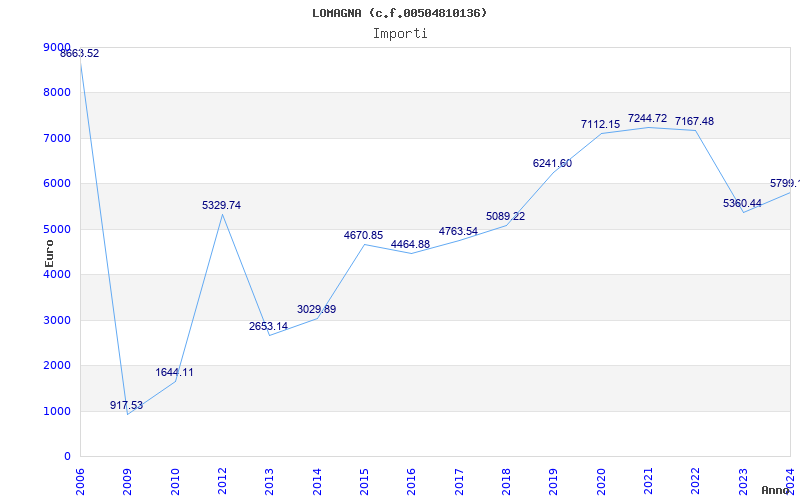The image size is (800, 500).
Task: Select the 8663.52 data label
Action: point(80,54)
